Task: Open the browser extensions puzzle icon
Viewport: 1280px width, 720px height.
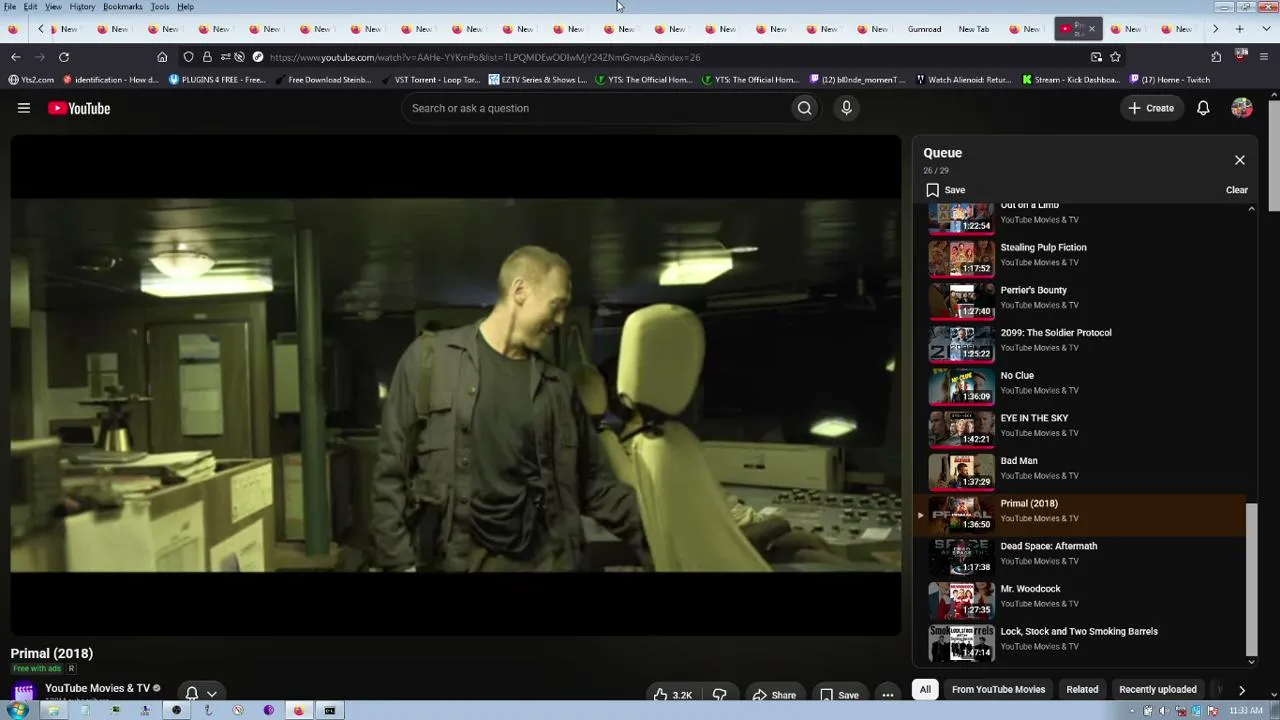Action: coord(1216,57)
